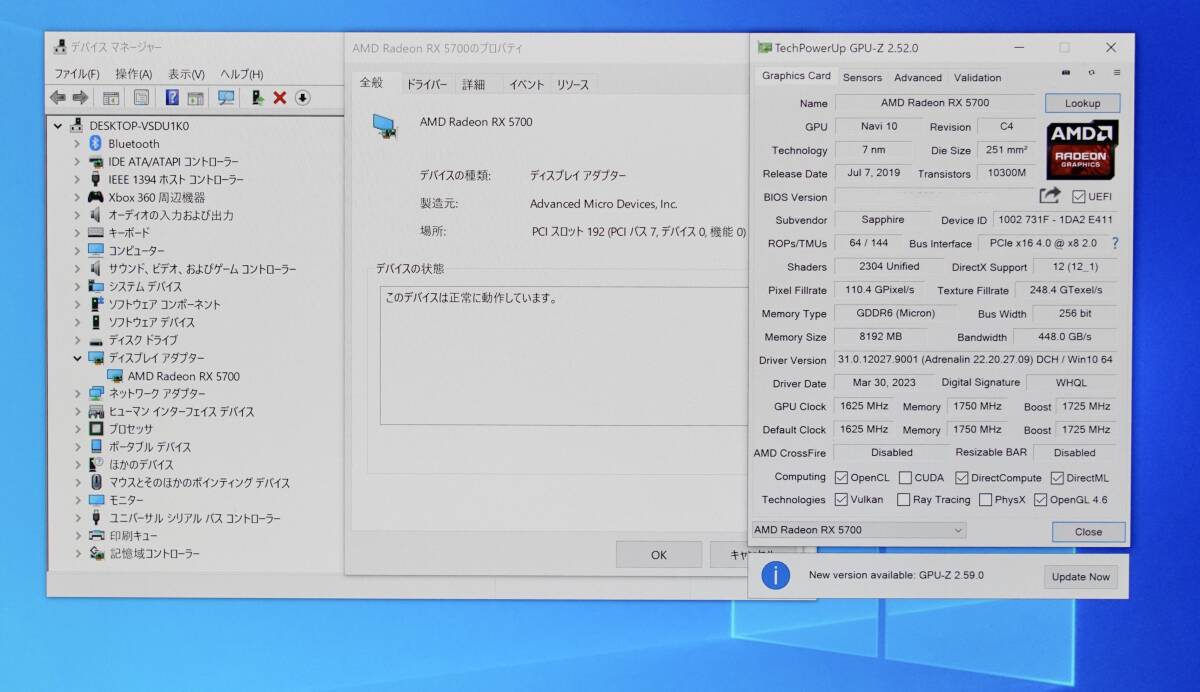Viewport: 1200px width, 692px height.
Task: Click the Close button in GPU-Z
Action: pos(1088,532)
